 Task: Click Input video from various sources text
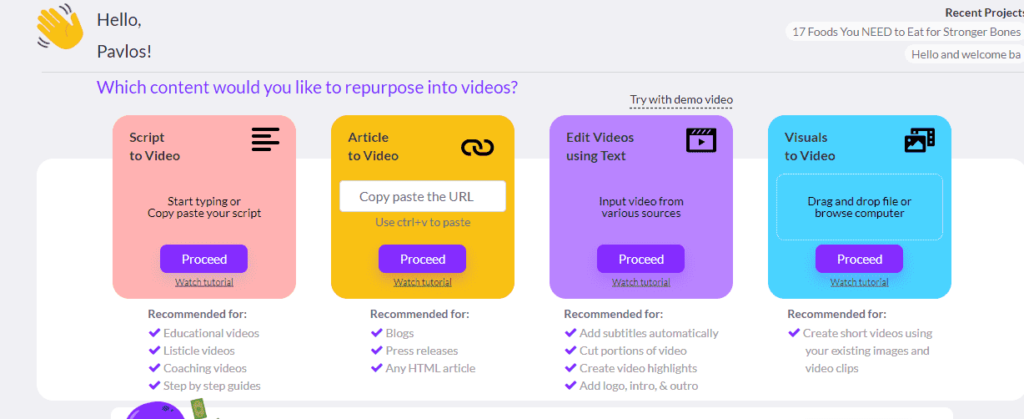[x=641, y=207]
